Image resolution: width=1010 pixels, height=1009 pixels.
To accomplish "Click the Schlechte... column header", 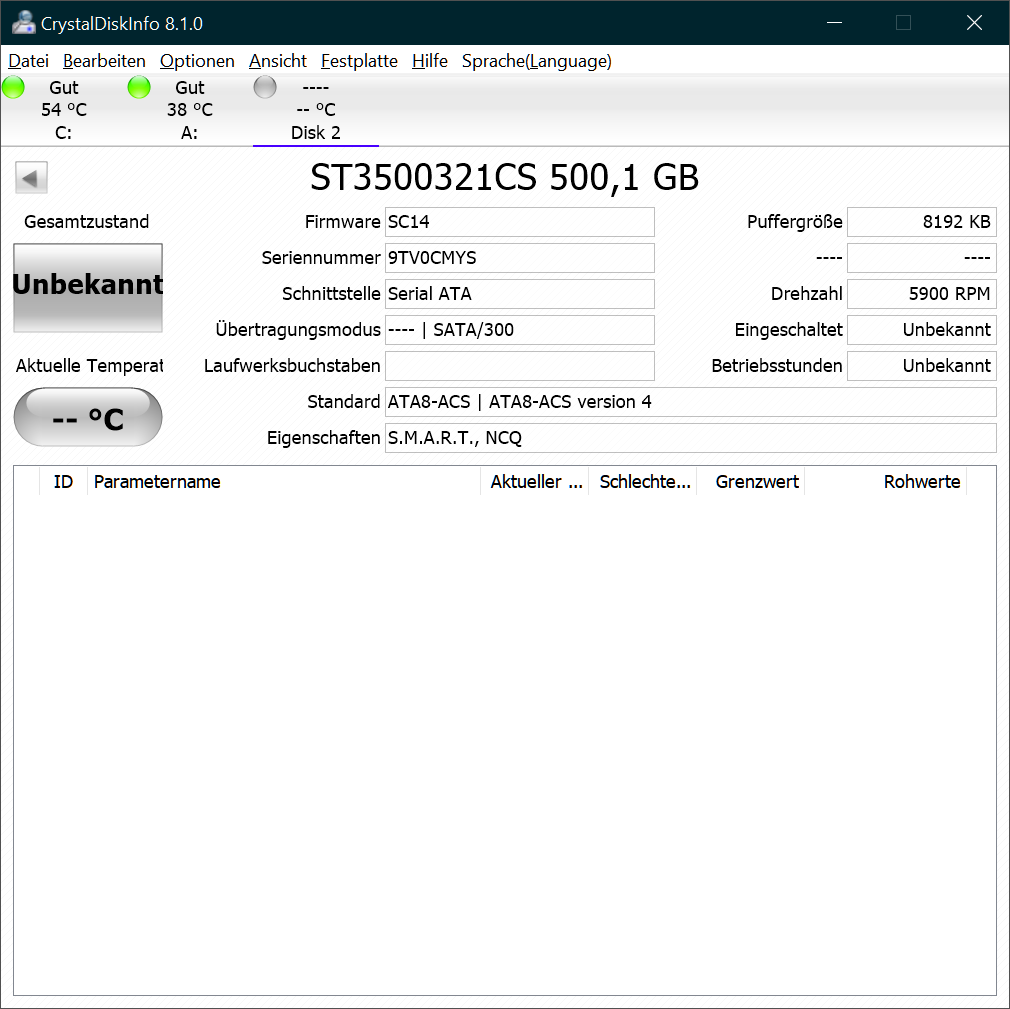I will [x=643, y=482].
